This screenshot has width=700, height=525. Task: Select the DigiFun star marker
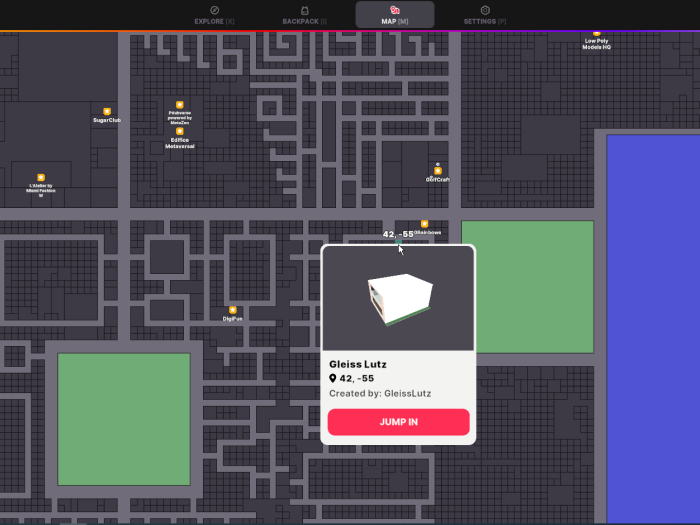[x=233, y=310]
